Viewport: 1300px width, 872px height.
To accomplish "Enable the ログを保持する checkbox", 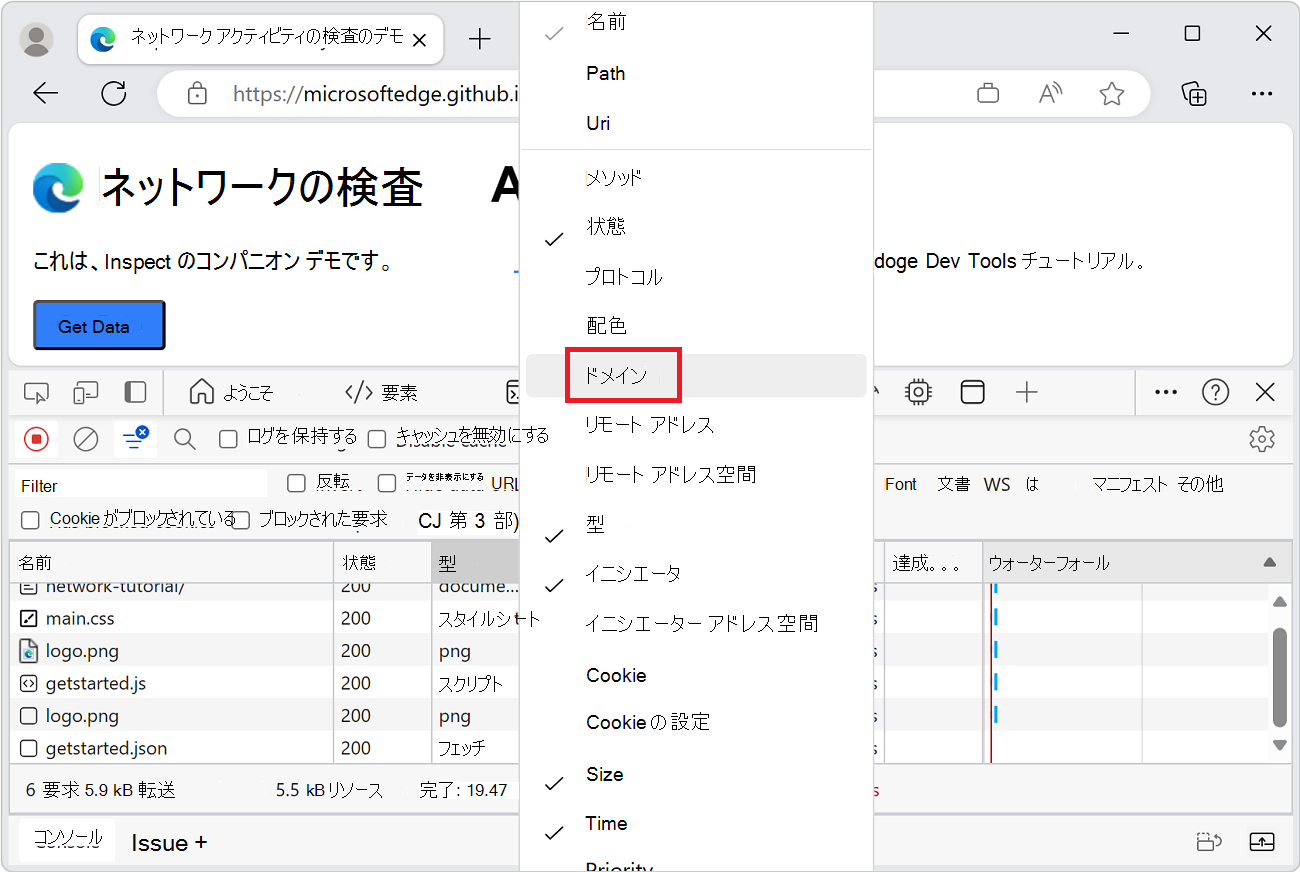I will pos(228,437).
